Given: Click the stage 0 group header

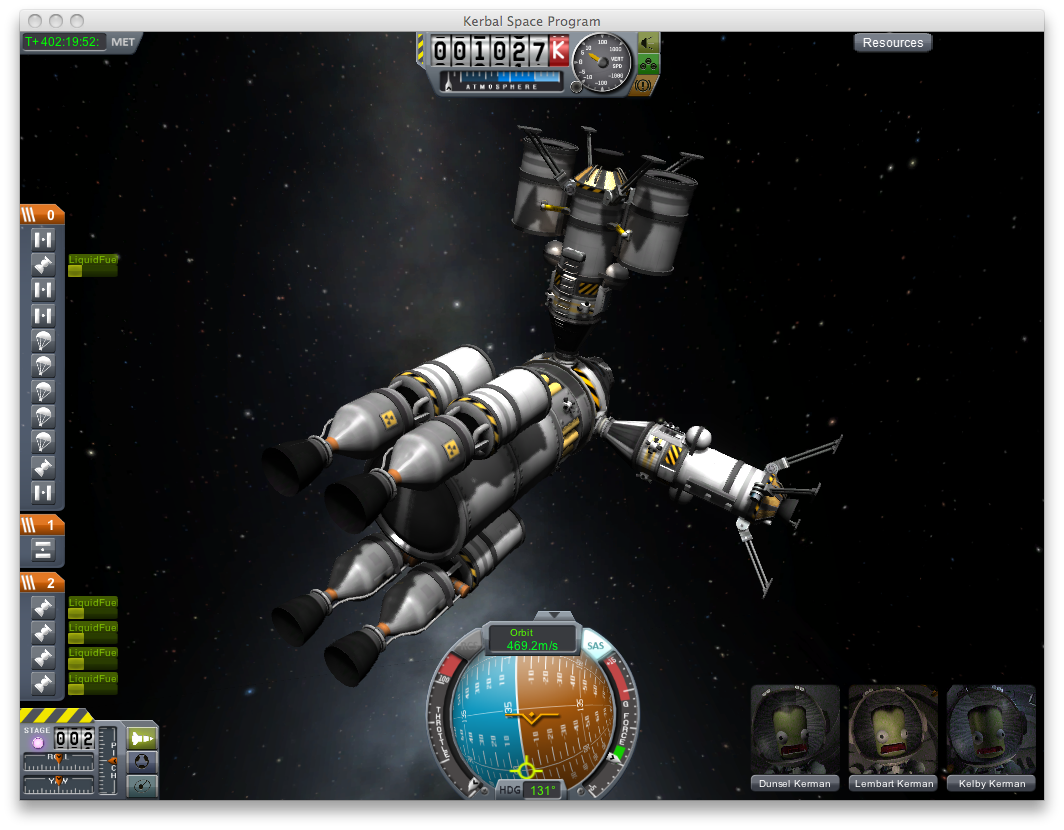Looking at the screenshot, I should coord(42,214).
